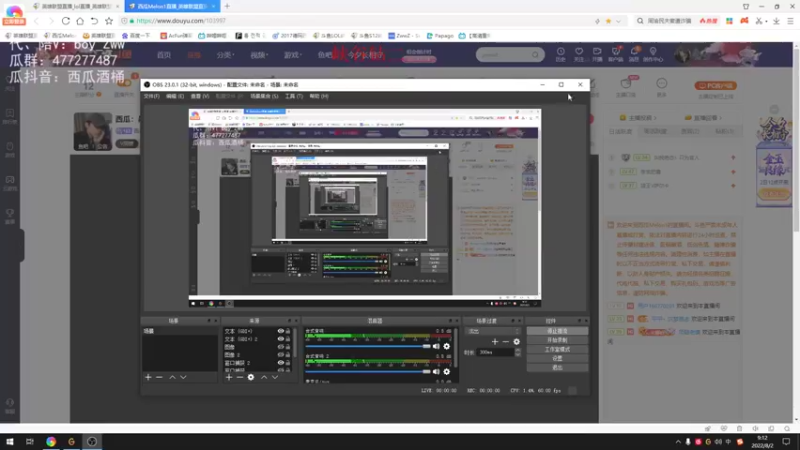Go to Douyu 首页 navigation link
This screenshot has width=800, height=450.
(x=164, y=55)
